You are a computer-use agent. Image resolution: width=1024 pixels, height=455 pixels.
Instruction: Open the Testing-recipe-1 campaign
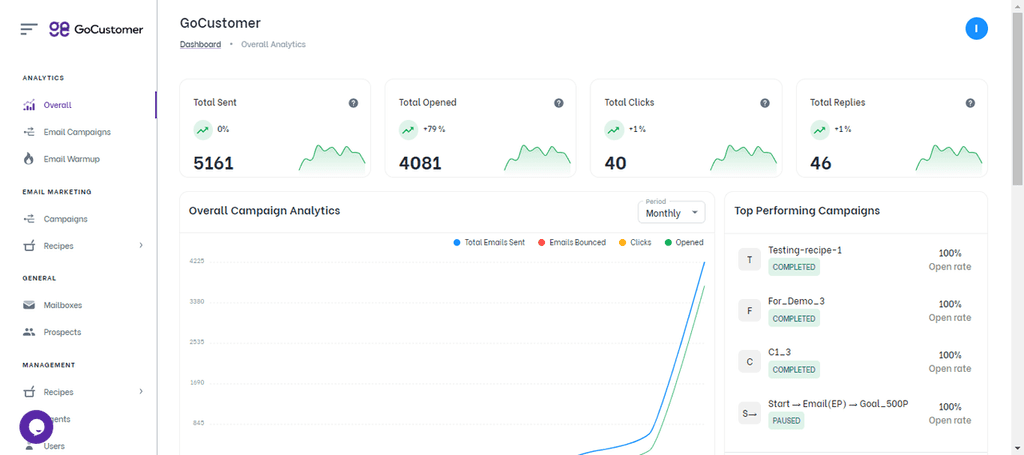click(x=805, y=250)
